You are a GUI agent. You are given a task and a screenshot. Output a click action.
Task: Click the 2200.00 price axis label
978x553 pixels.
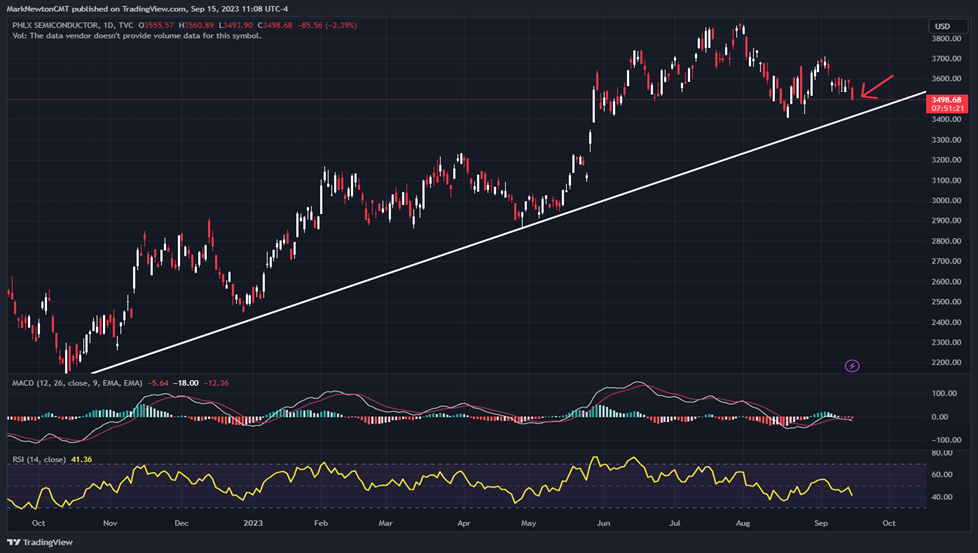946,363
